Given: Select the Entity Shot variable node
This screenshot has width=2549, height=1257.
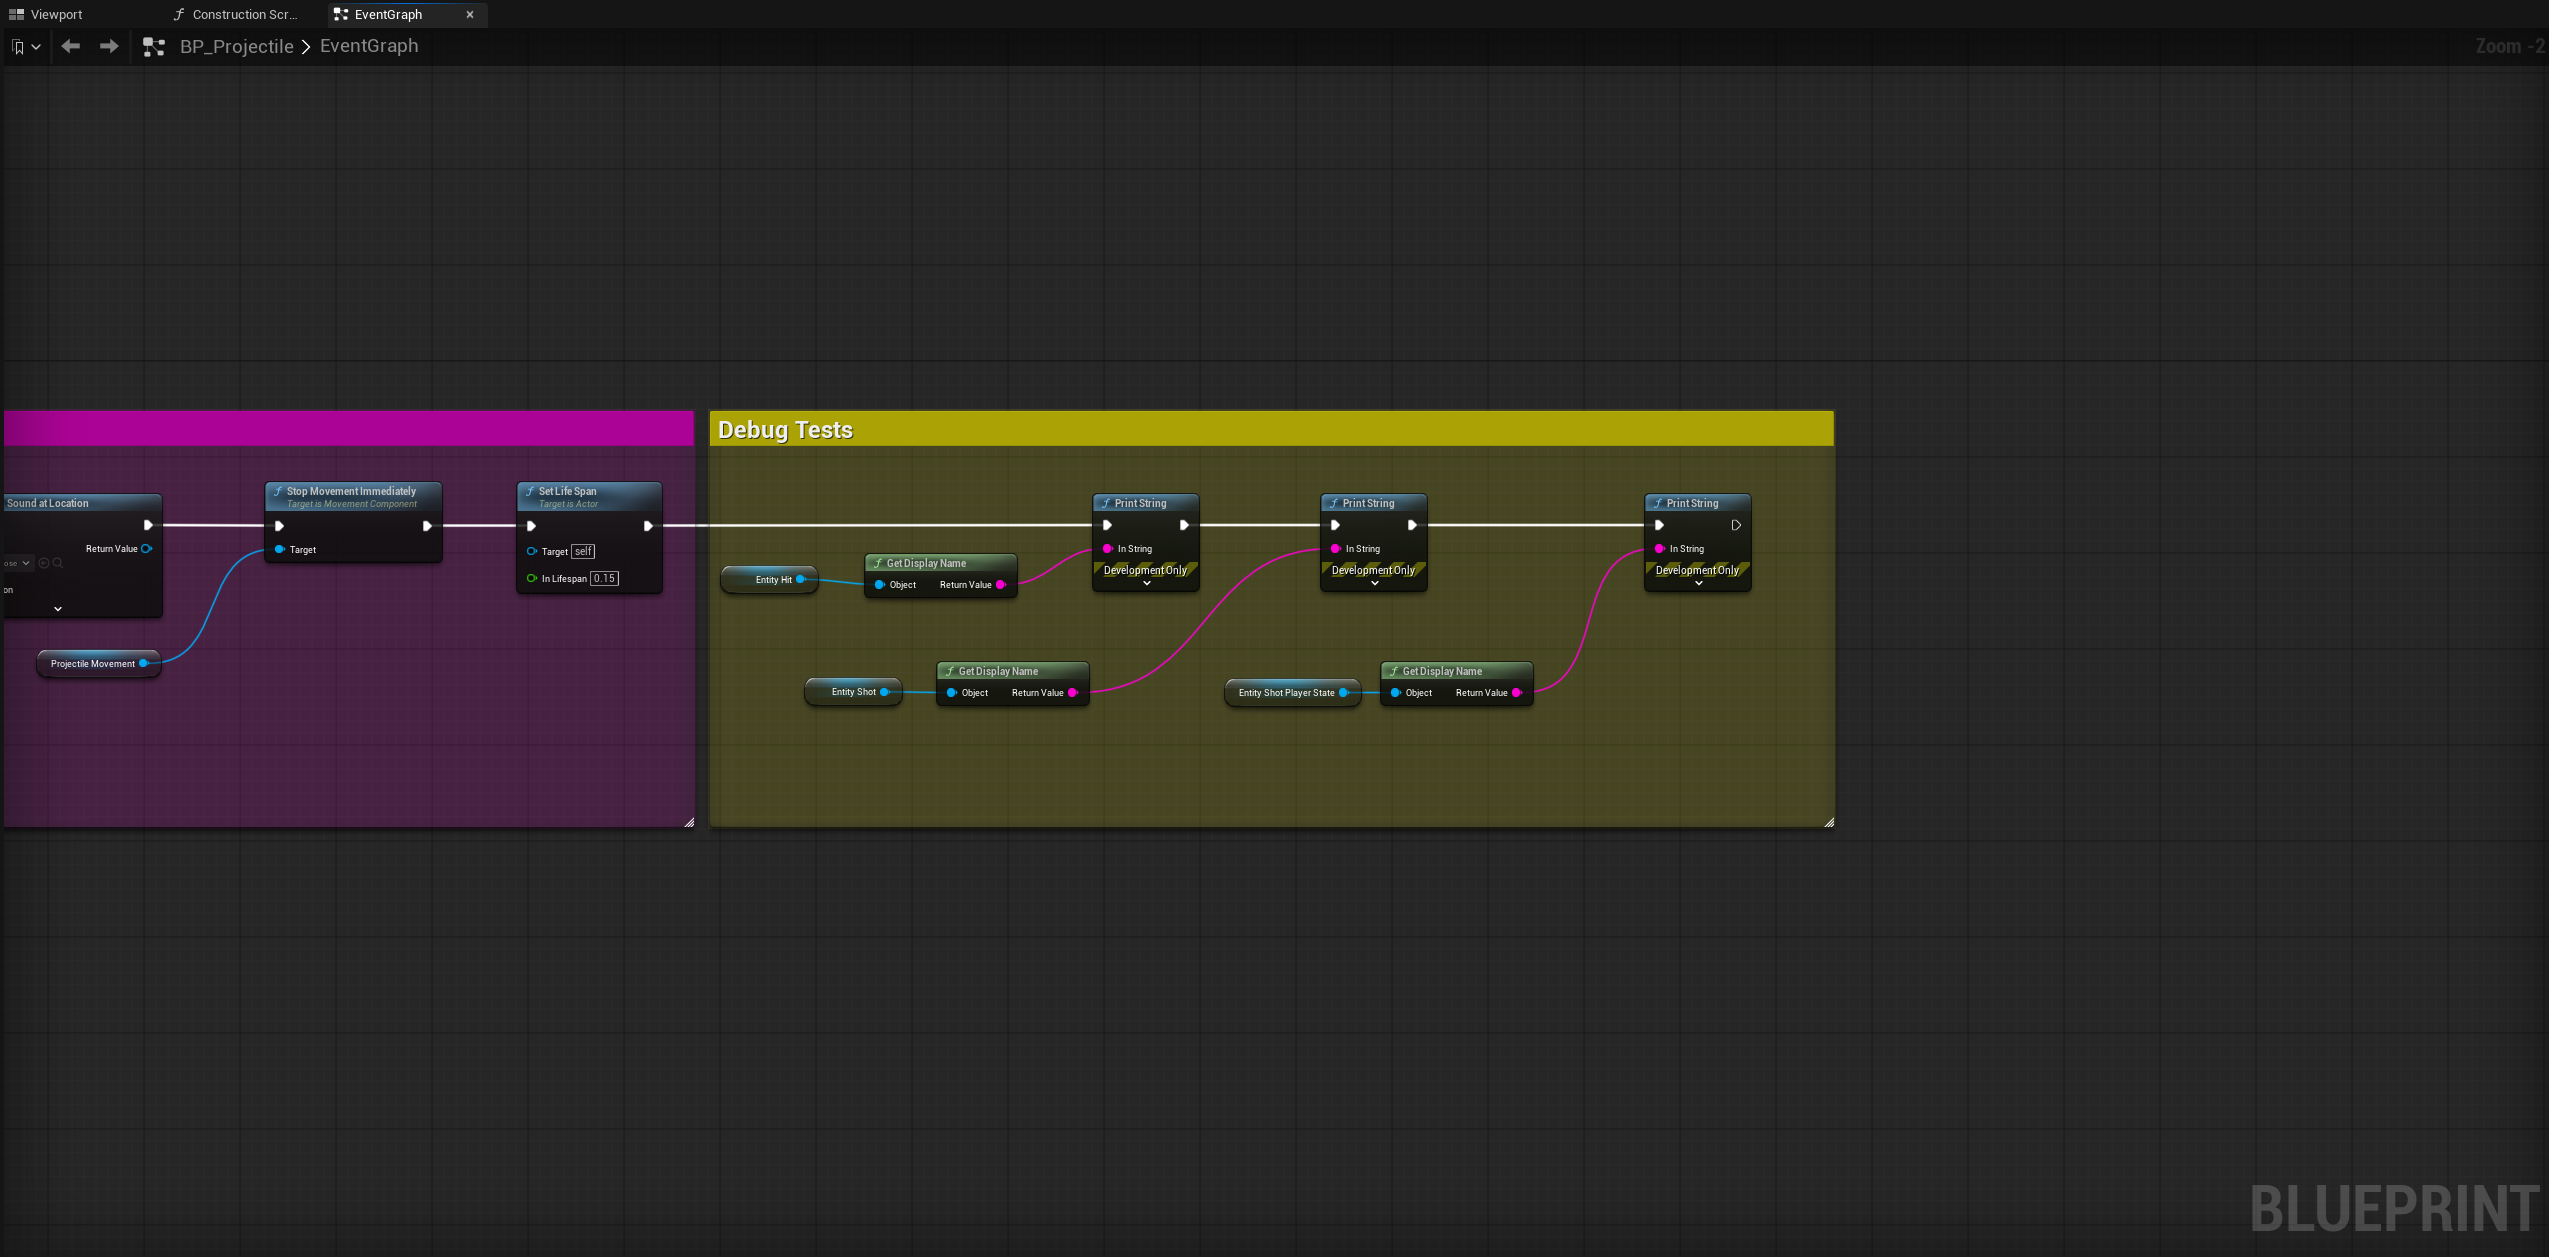Looking at the screenshot, I should click(853, 692).
